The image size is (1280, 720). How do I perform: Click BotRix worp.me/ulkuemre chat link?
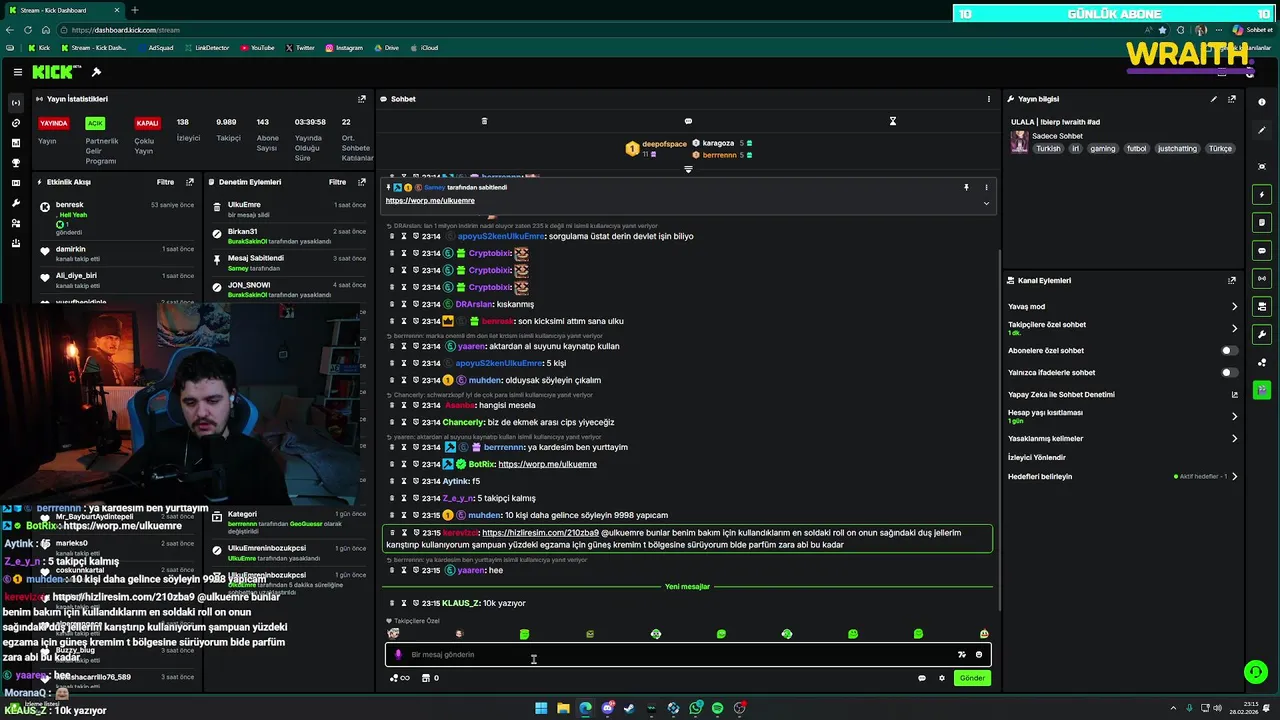tap(547, 464)
